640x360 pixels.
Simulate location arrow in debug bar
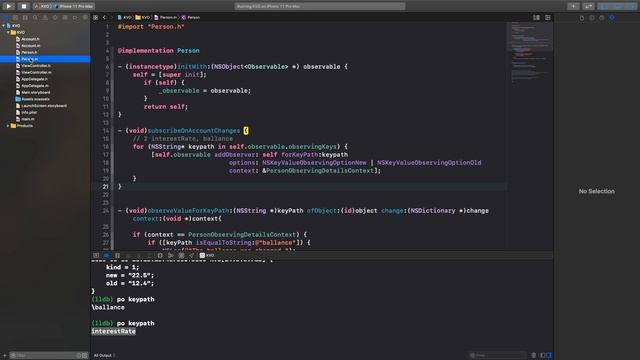coord(191,256)
